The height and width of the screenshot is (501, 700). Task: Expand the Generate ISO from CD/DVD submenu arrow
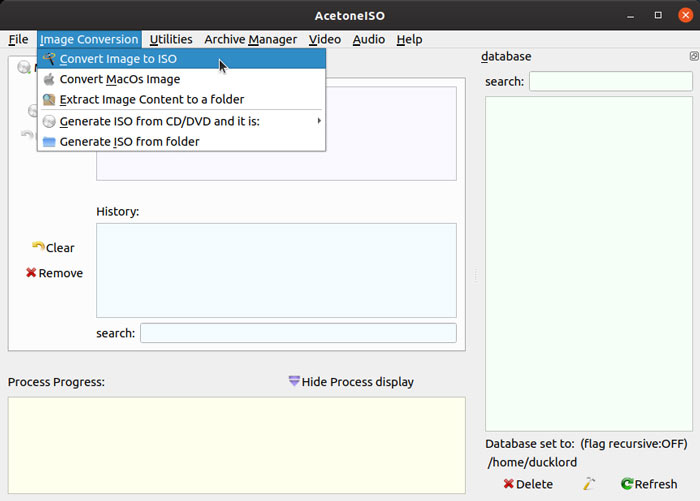tap(319, 121)
